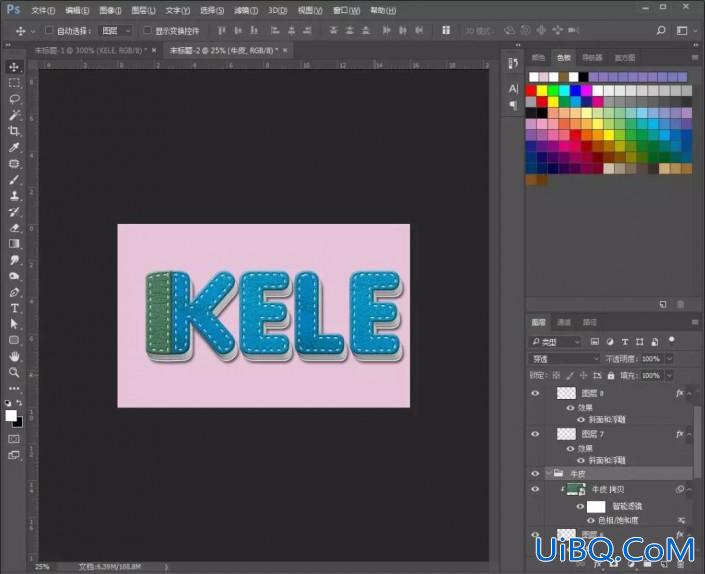Collapse 图层 8 effects arrow
Image resolution: width=705 pixels, height=574 pixels.
[x=689, y=393]
